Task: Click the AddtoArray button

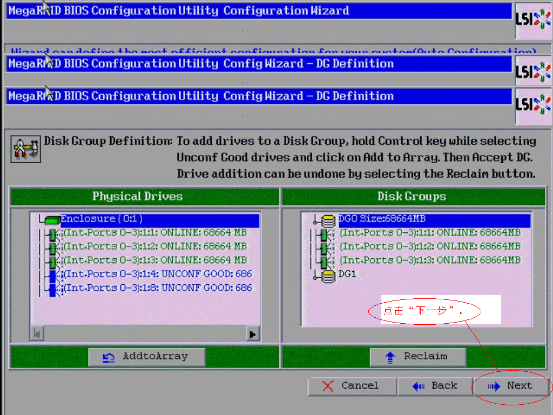Action: [147, 357]
